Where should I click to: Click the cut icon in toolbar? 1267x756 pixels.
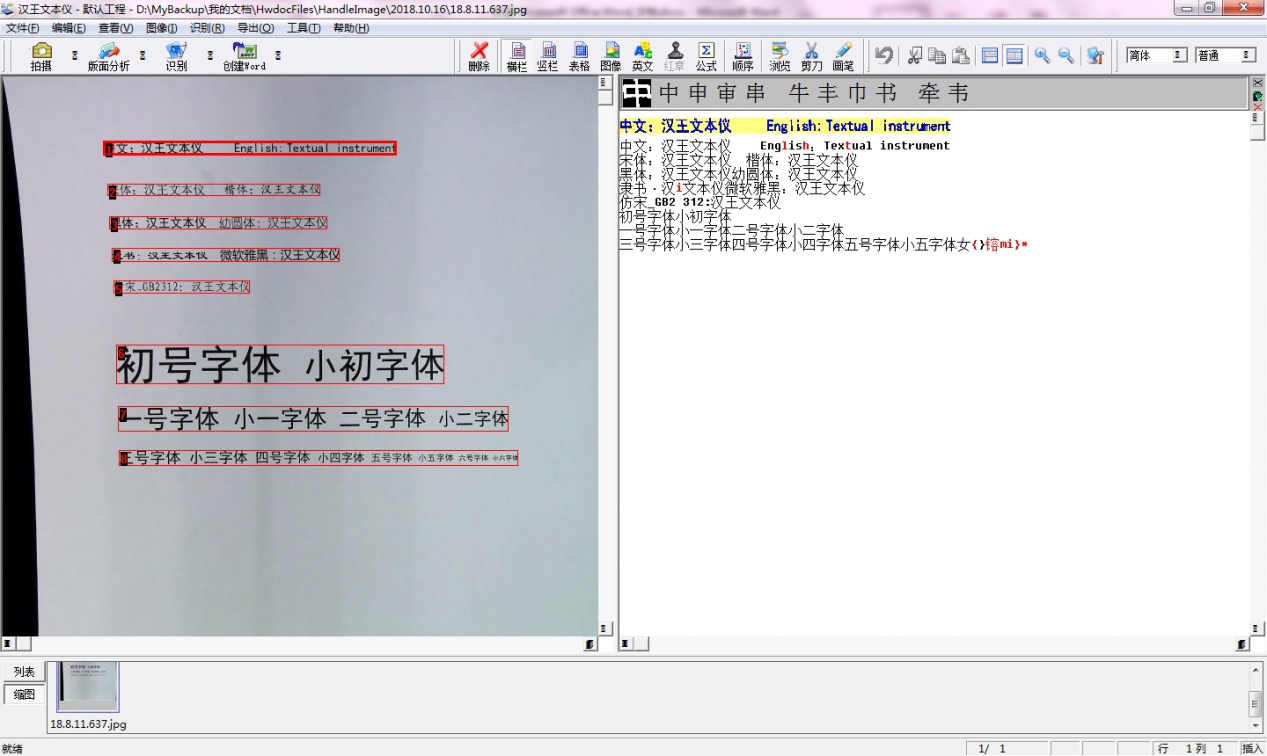pos(914,55)
